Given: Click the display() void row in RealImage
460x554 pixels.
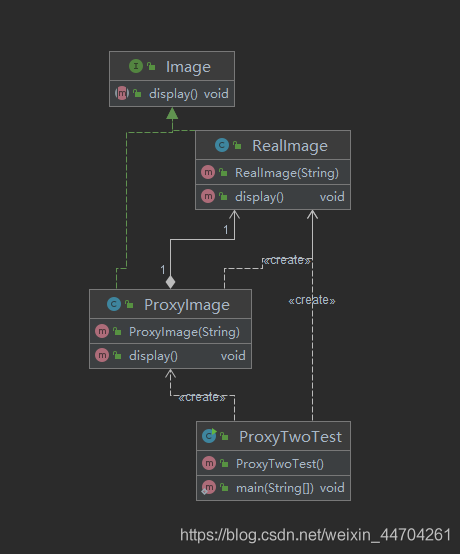Looking at the screenshot, I should [273, 197].
